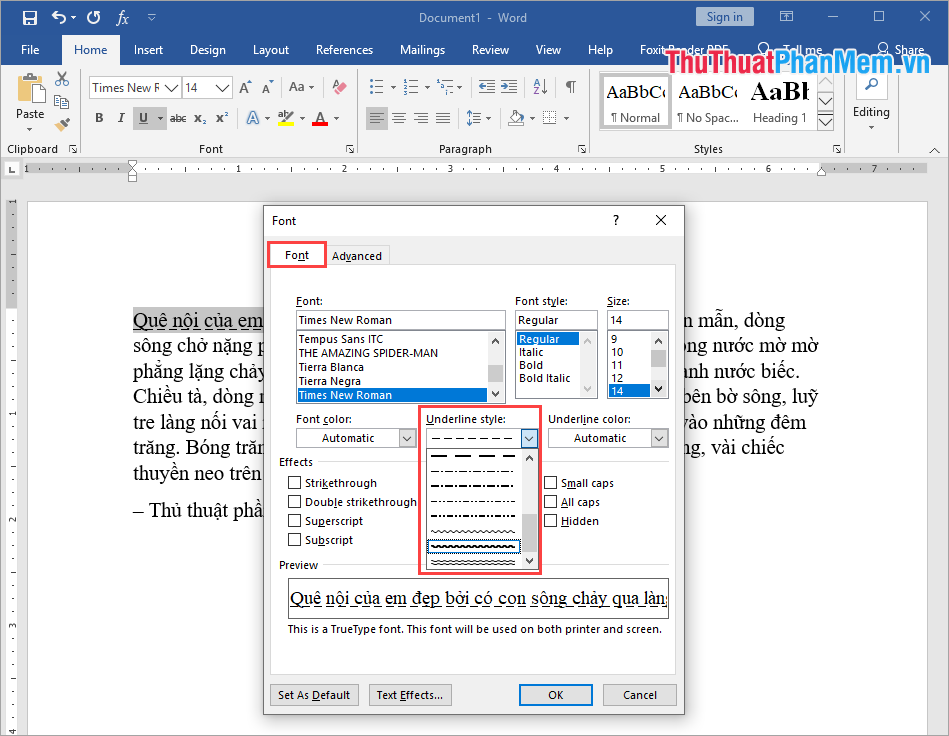The image size is (949, 736).
Task: Show paragraph marks with the ¶ icon
Action: point(570,87)
